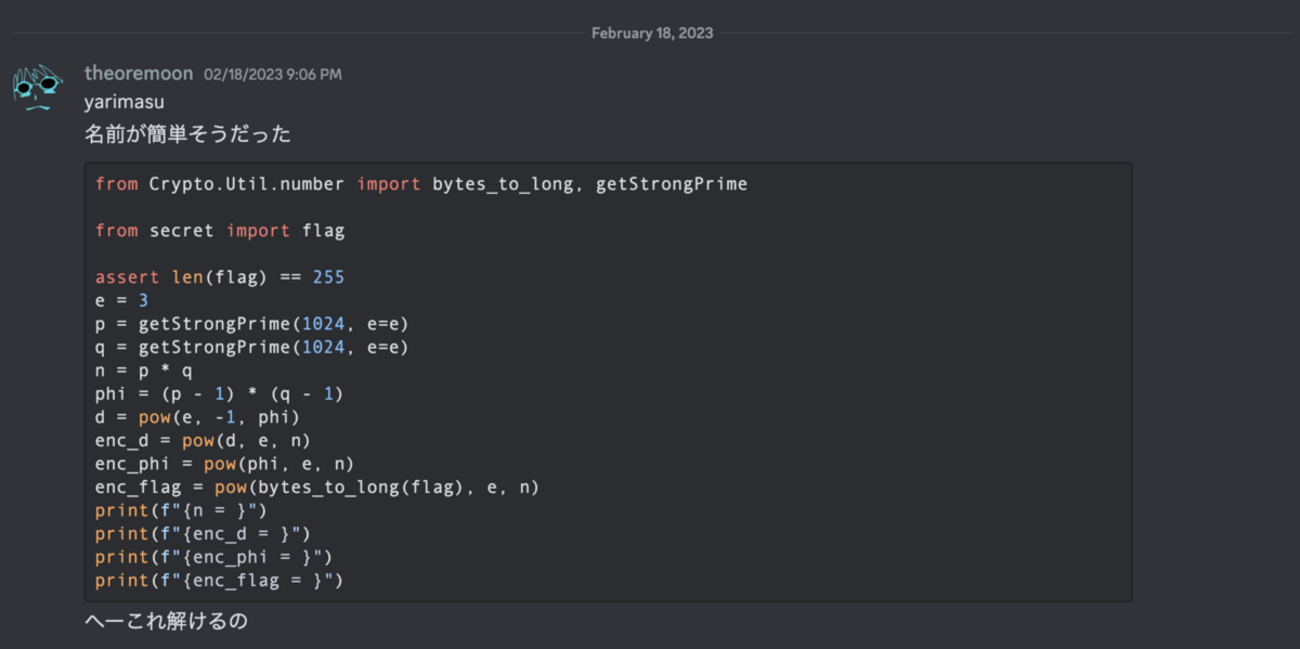
Task: Click the print(f"{n = }") line
Action: (181, 510)
